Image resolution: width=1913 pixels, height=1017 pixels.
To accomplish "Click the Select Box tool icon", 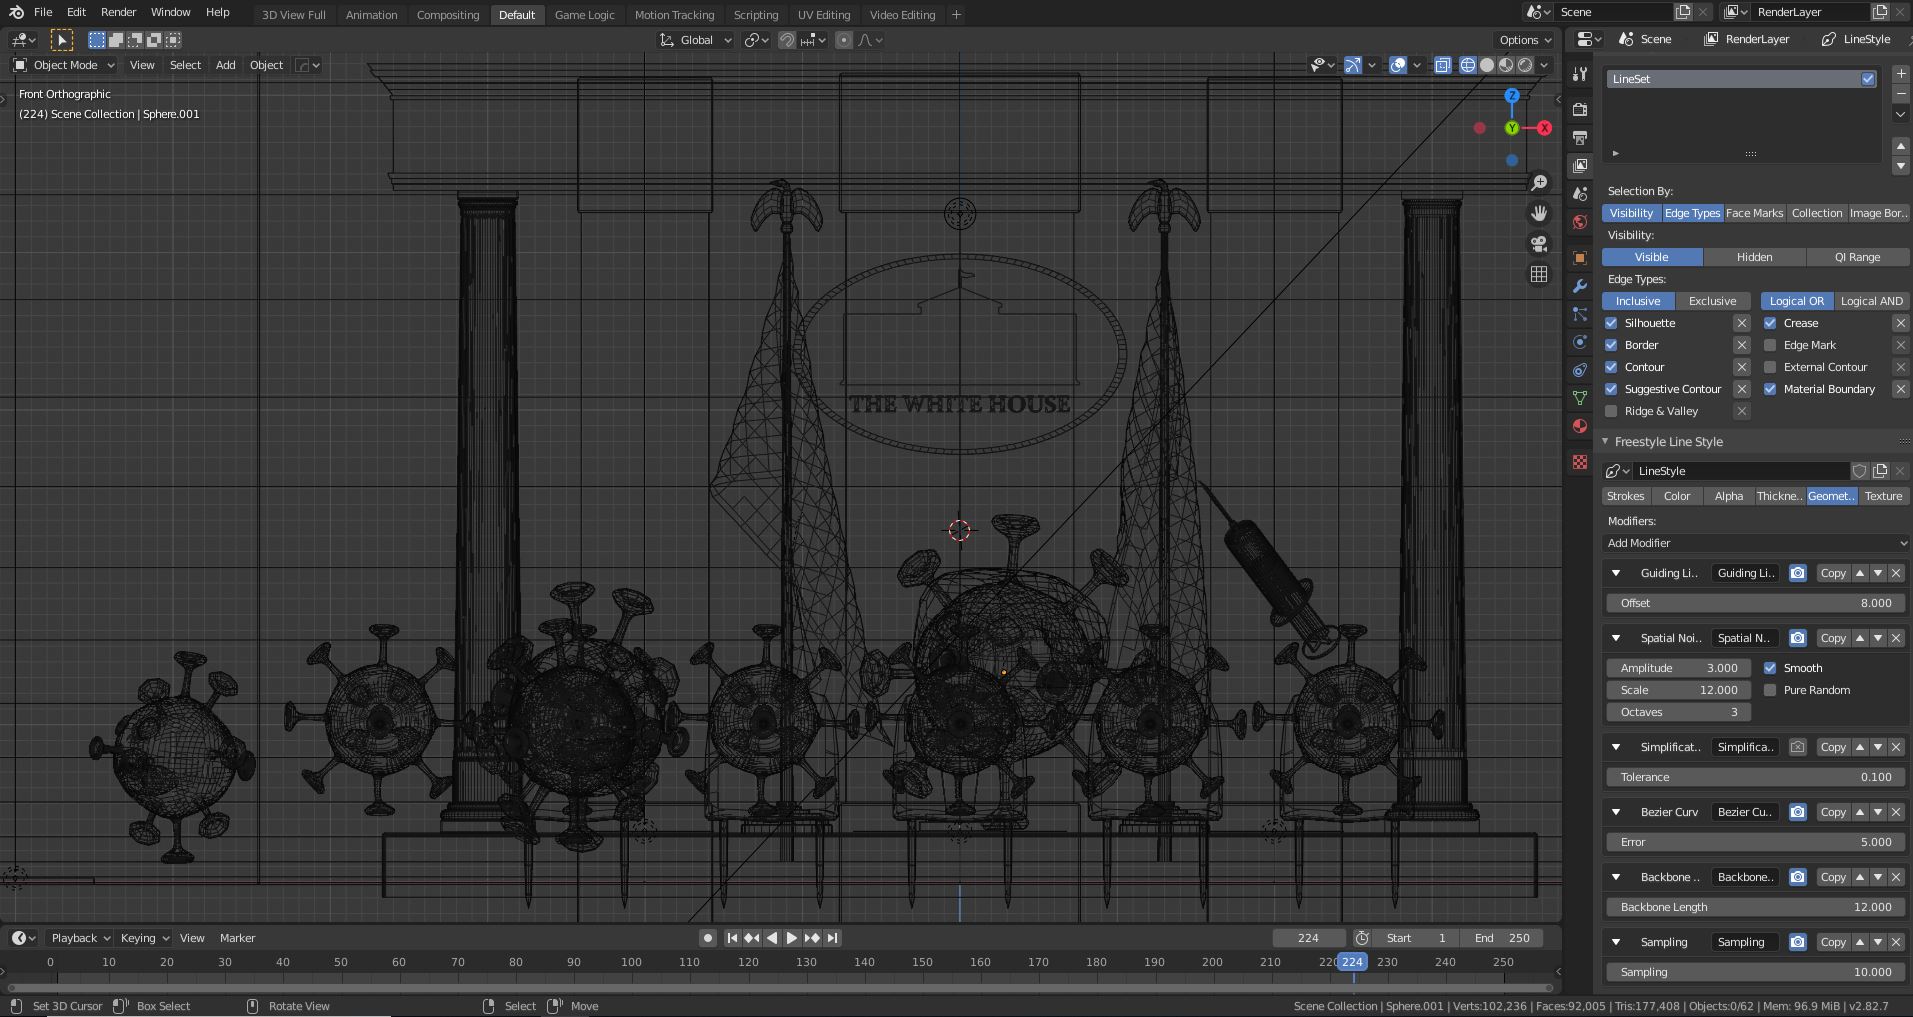I will 62,40.
